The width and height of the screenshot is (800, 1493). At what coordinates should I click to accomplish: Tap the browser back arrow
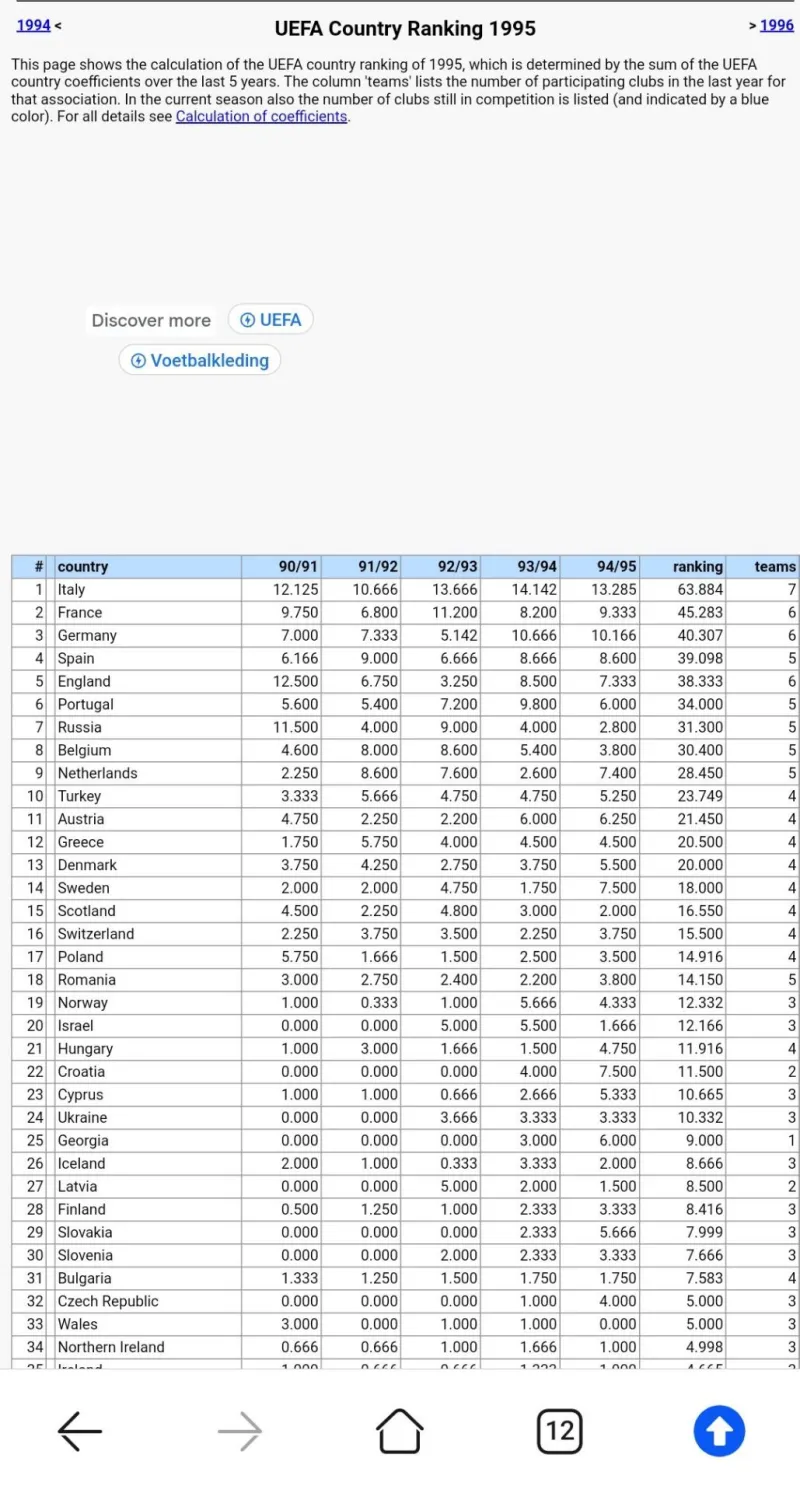(80, 1431)
